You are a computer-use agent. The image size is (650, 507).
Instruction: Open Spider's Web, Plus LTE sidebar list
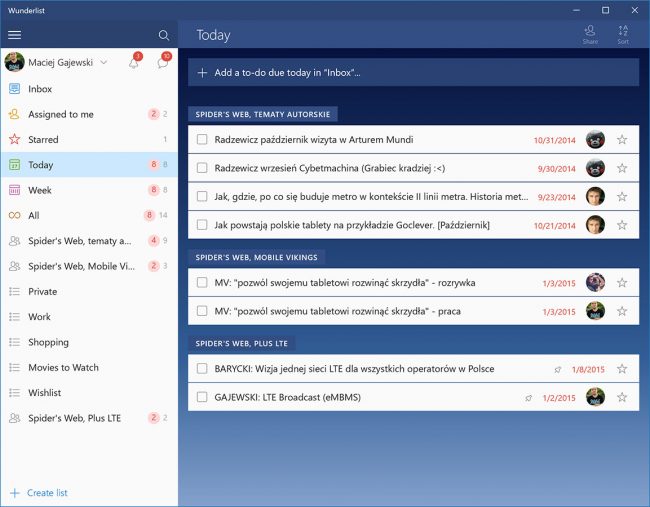(x=89, y=418)
